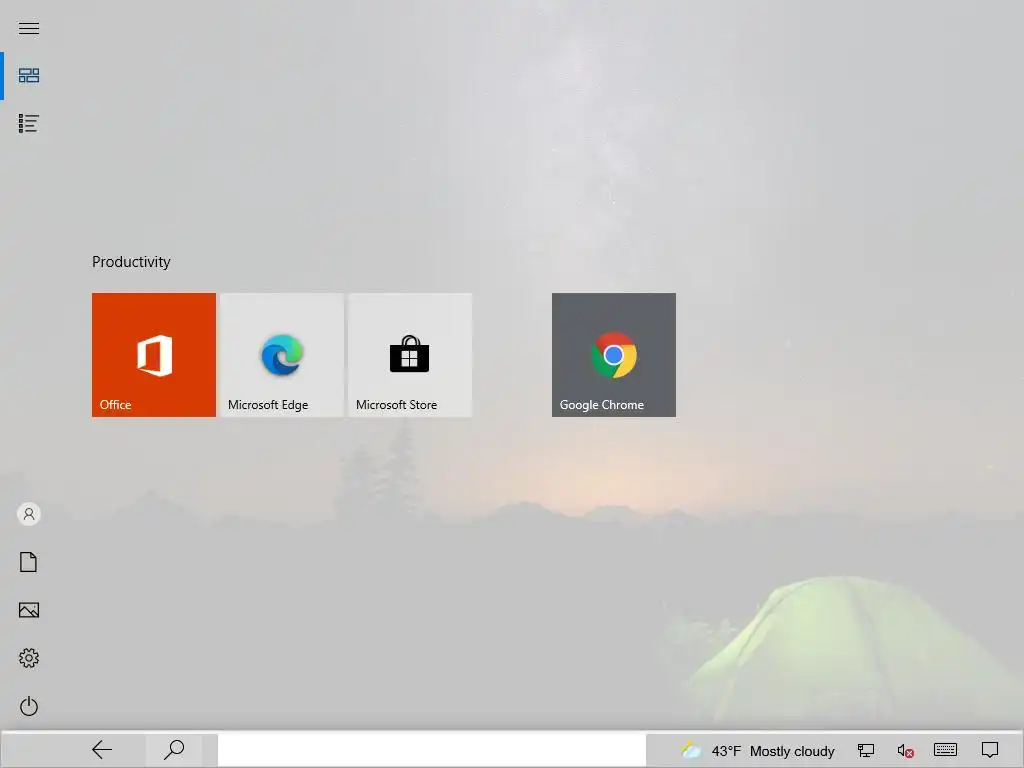Open the Pictures icon in sidebar
The image size is (1024, 768).
coord(29,610)
